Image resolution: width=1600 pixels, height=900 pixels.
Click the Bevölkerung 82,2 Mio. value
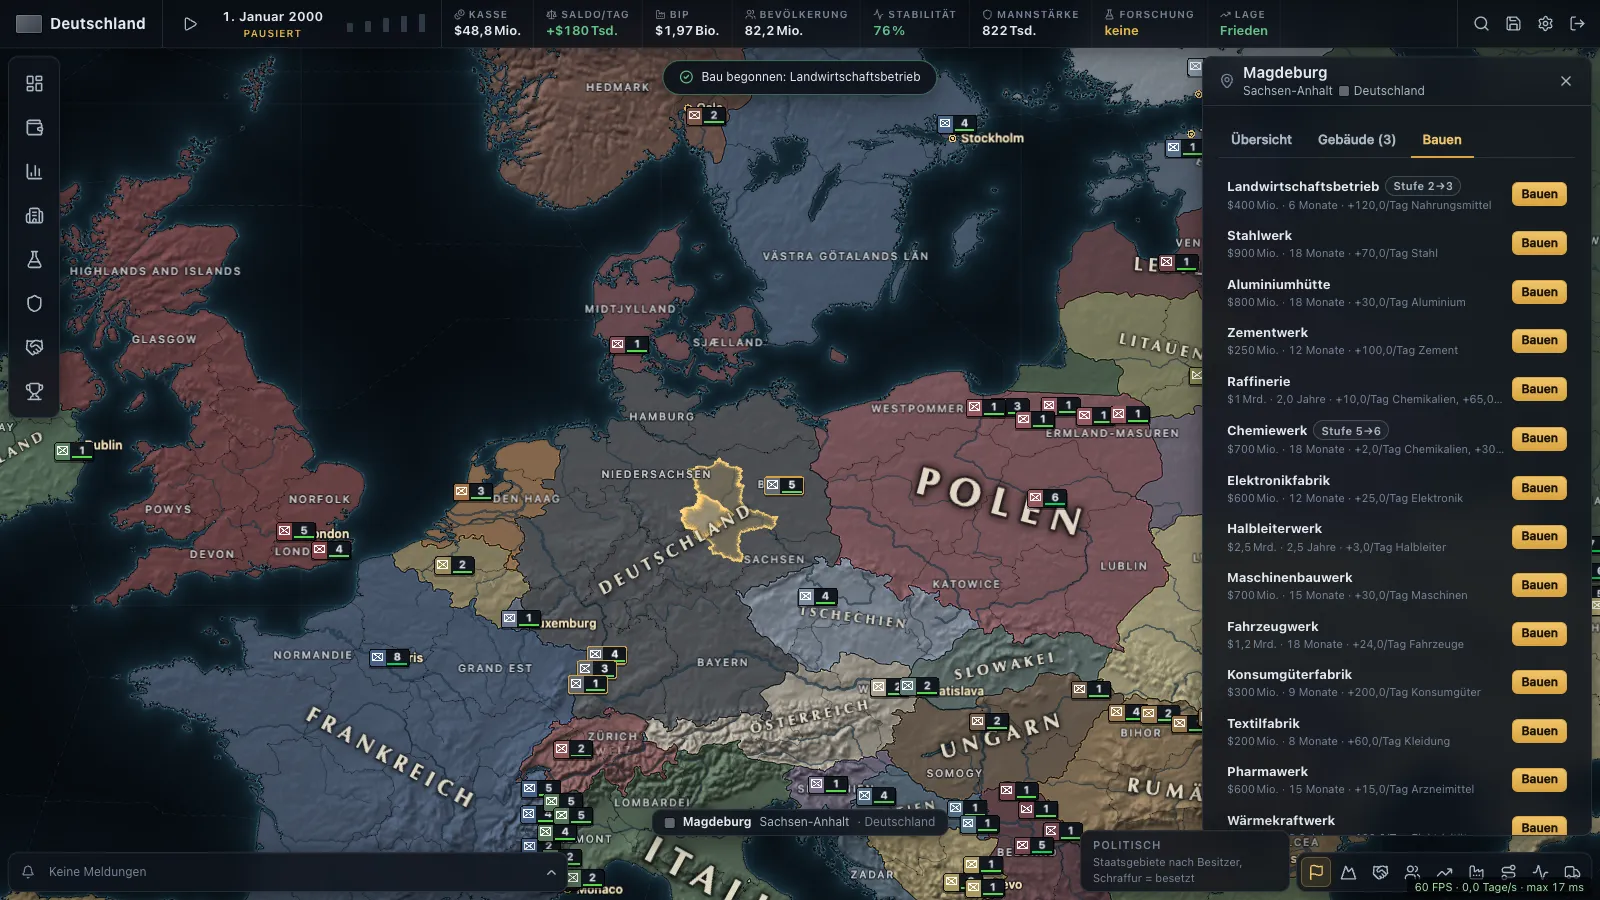tap(773, 31)
